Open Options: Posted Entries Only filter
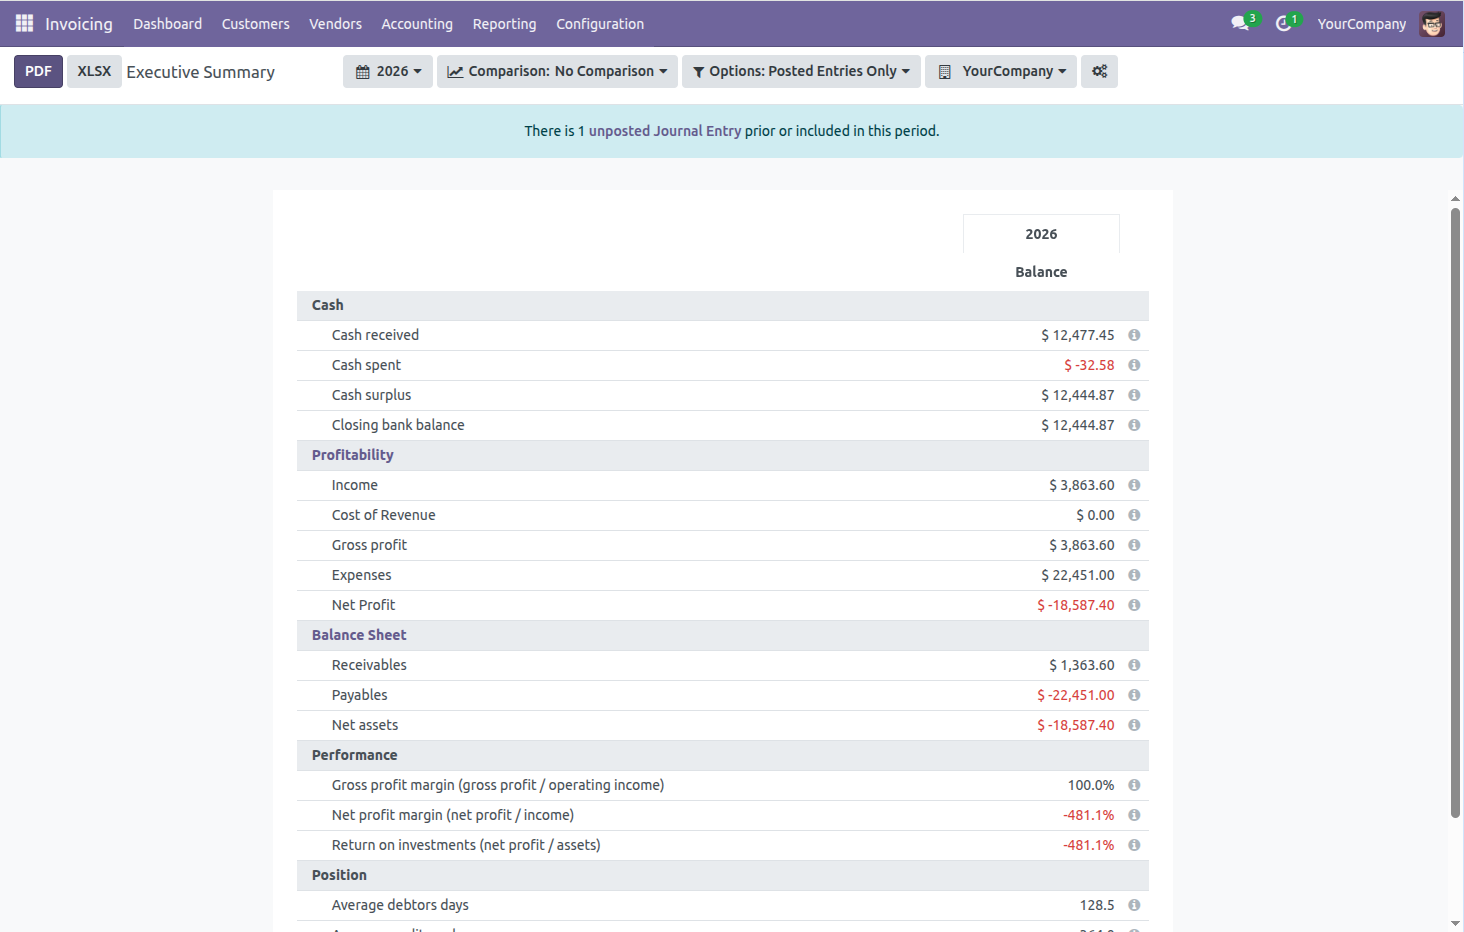 801,71
